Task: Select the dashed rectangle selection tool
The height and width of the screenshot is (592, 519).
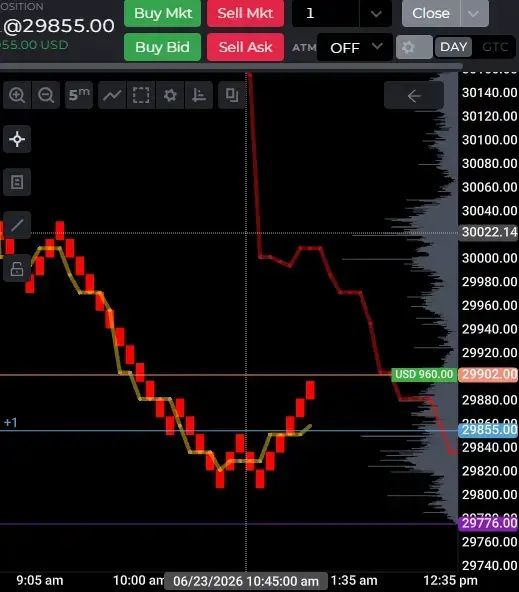Action: click(x=141, y=95)
